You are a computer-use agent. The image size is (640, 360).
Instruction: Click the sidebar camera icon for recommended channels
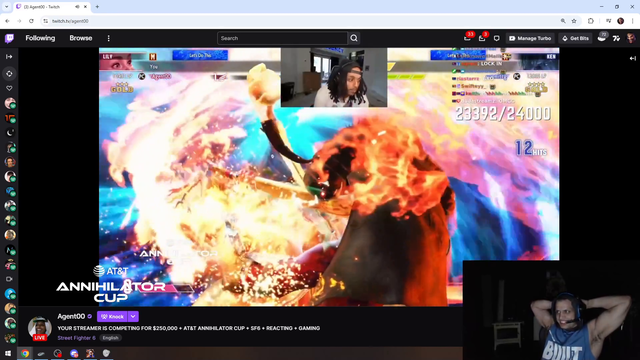point(9,279)
